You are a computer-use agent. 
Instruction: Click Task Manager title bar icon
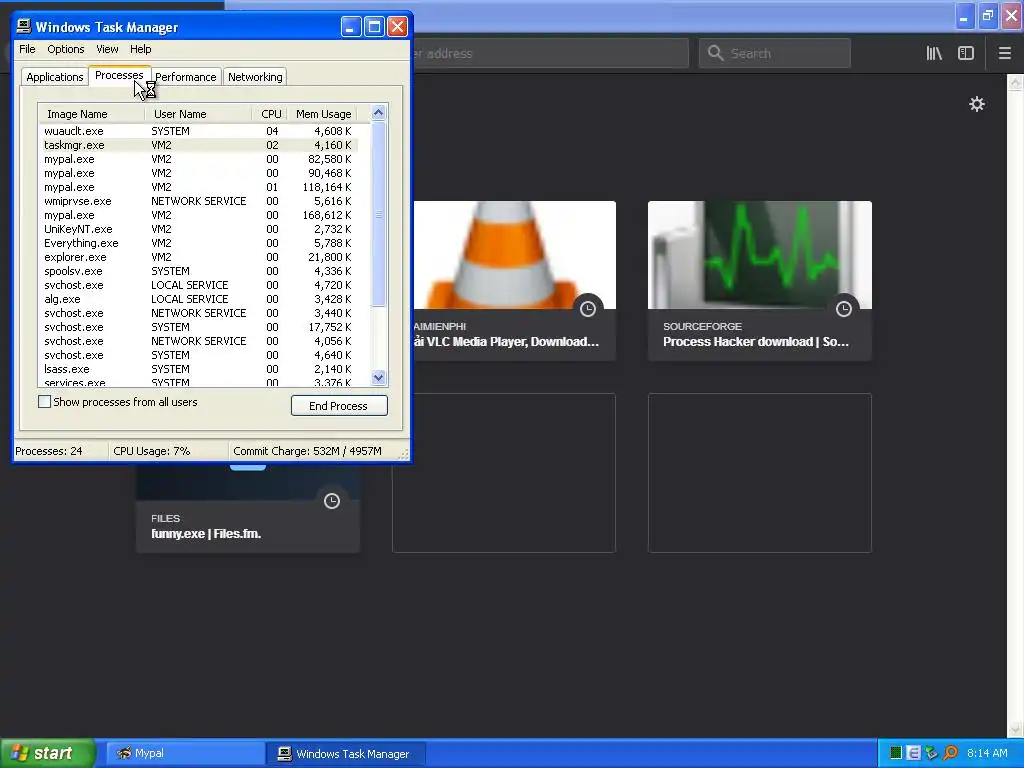coord(24,26)
